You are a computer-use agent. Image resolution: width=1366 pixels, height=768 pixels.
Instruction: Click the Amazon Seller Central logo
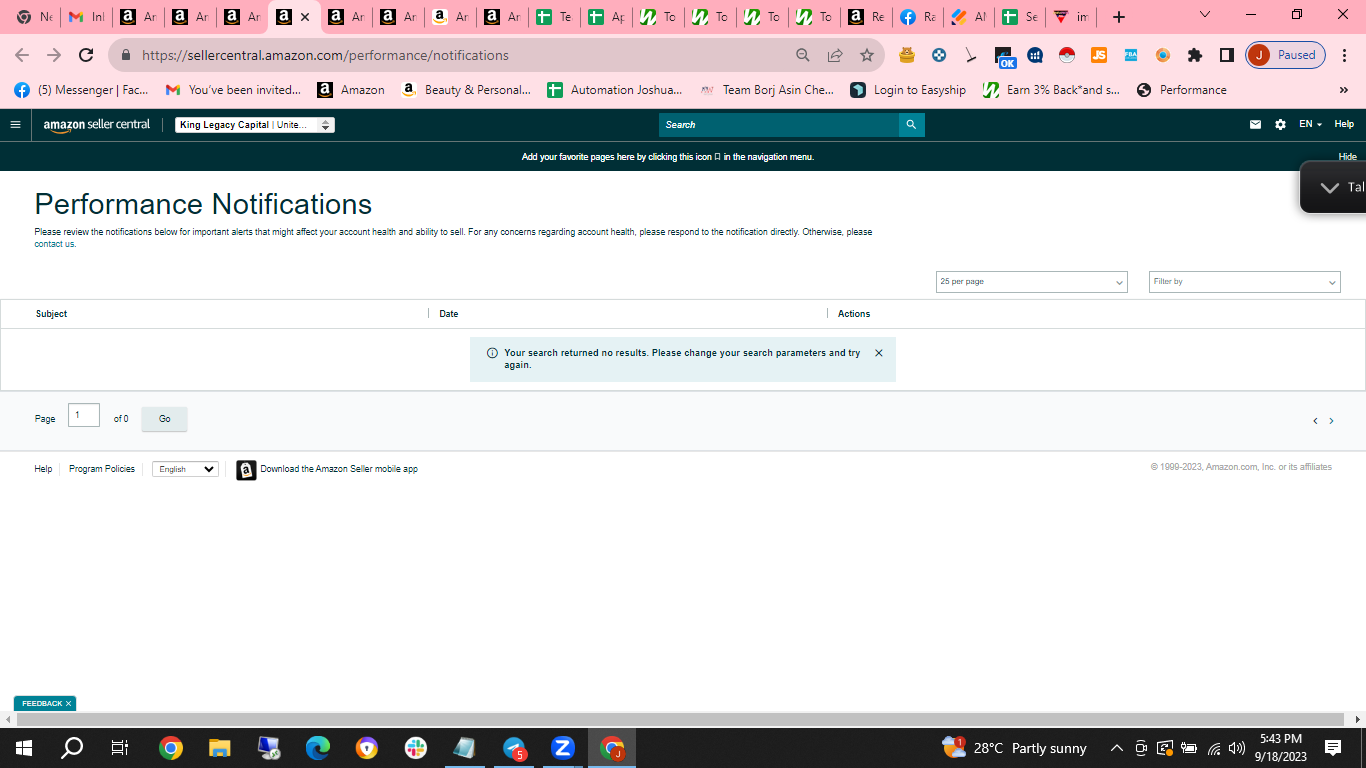point(97,125)
